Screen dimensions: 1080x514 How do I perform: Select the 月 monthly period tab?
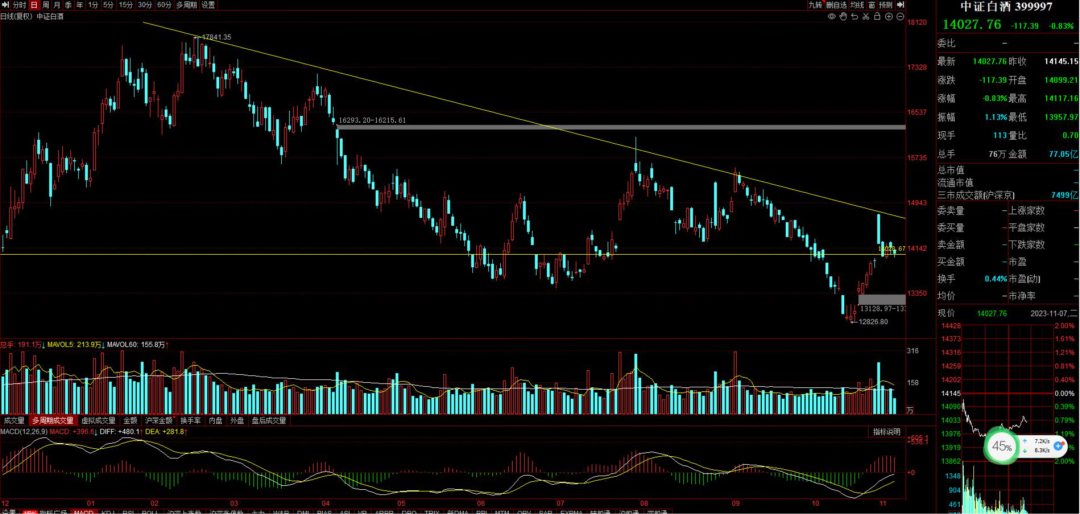click(x=56, y=5)
